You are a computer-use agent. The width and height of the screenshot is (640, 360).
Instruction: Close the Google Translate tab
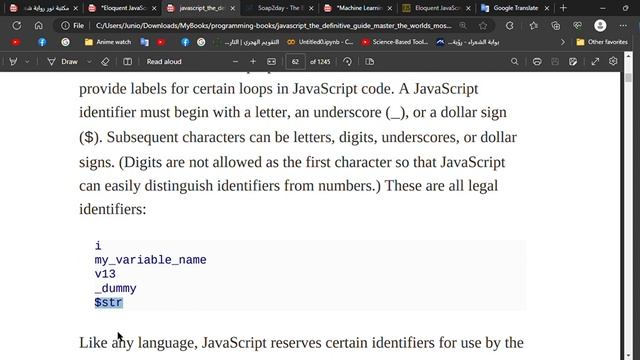[x=547, y=8]
